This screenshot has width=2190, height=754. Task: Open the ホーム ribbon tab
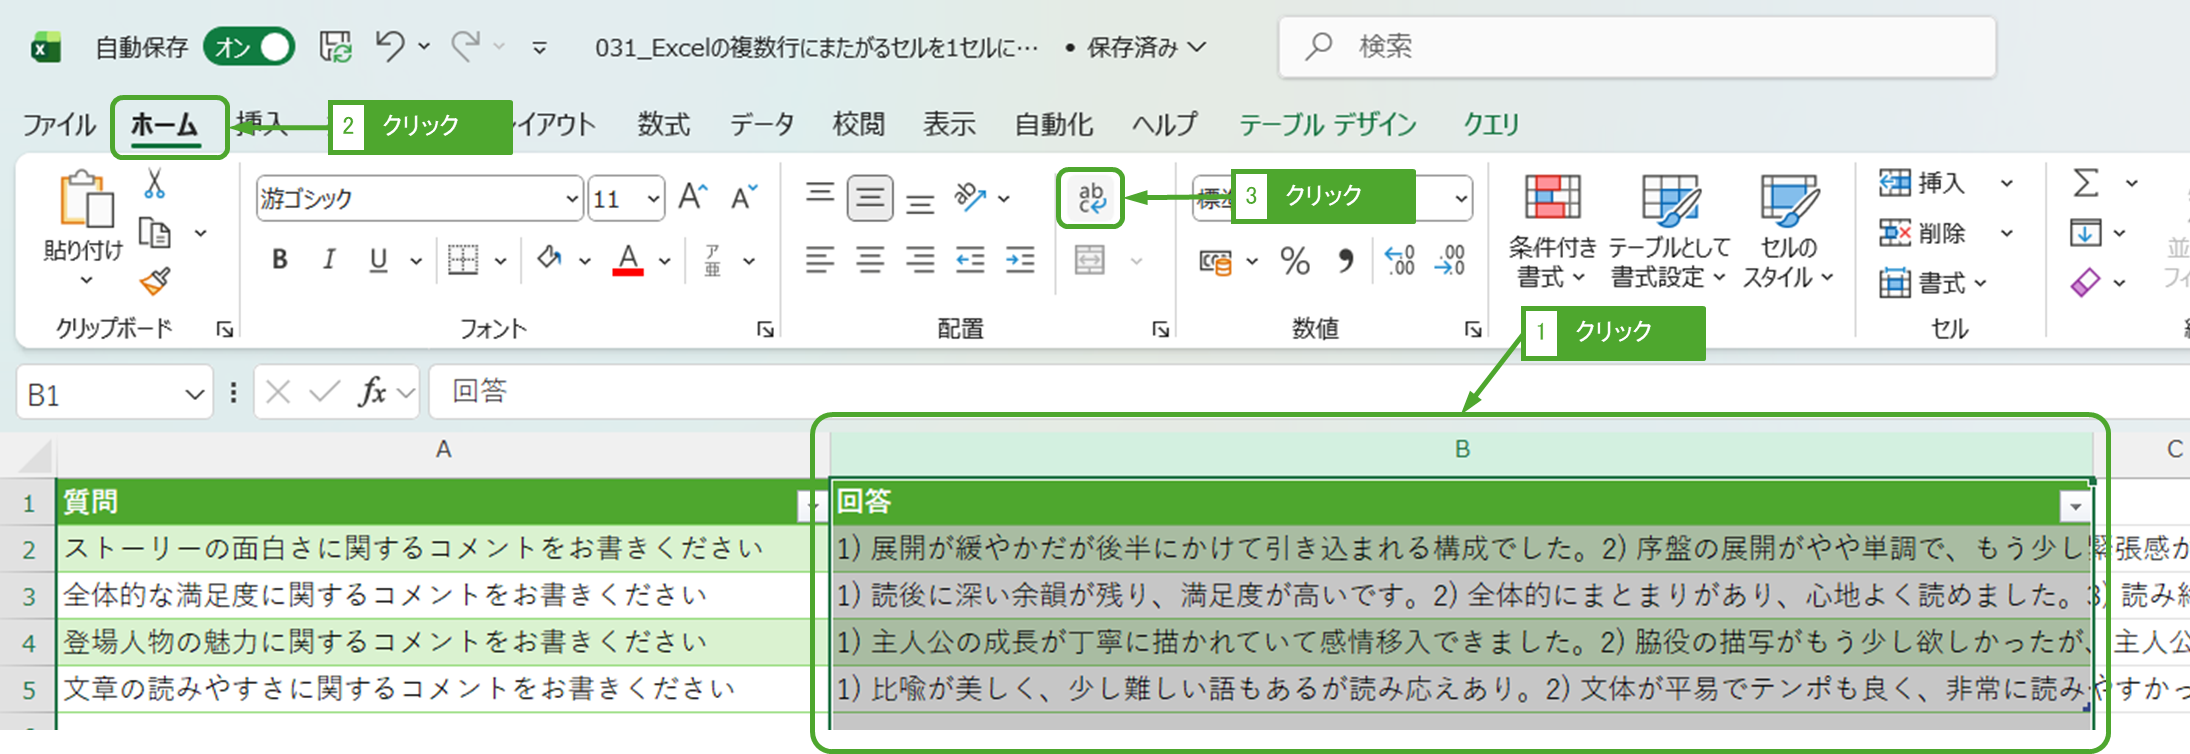[165, 125]
